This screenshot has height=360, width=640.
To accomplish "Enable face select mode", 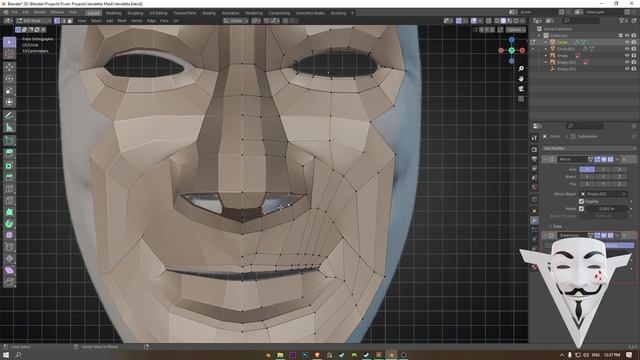I will click(70, 20).
